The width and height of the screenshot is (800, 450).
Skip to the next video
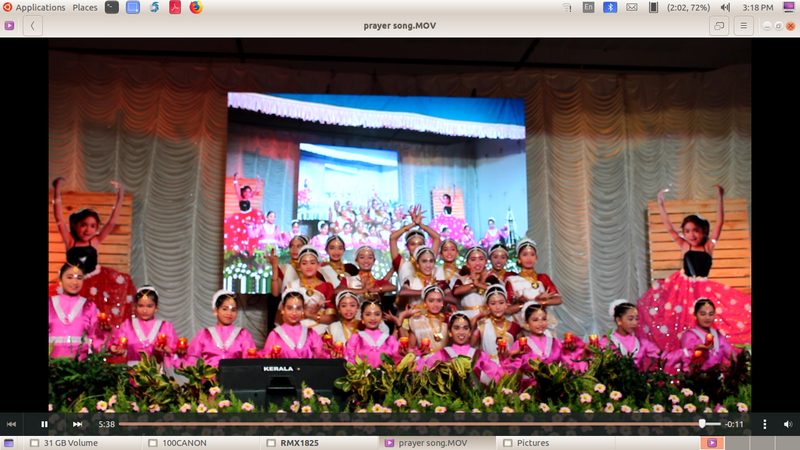(x=77, y=424)
